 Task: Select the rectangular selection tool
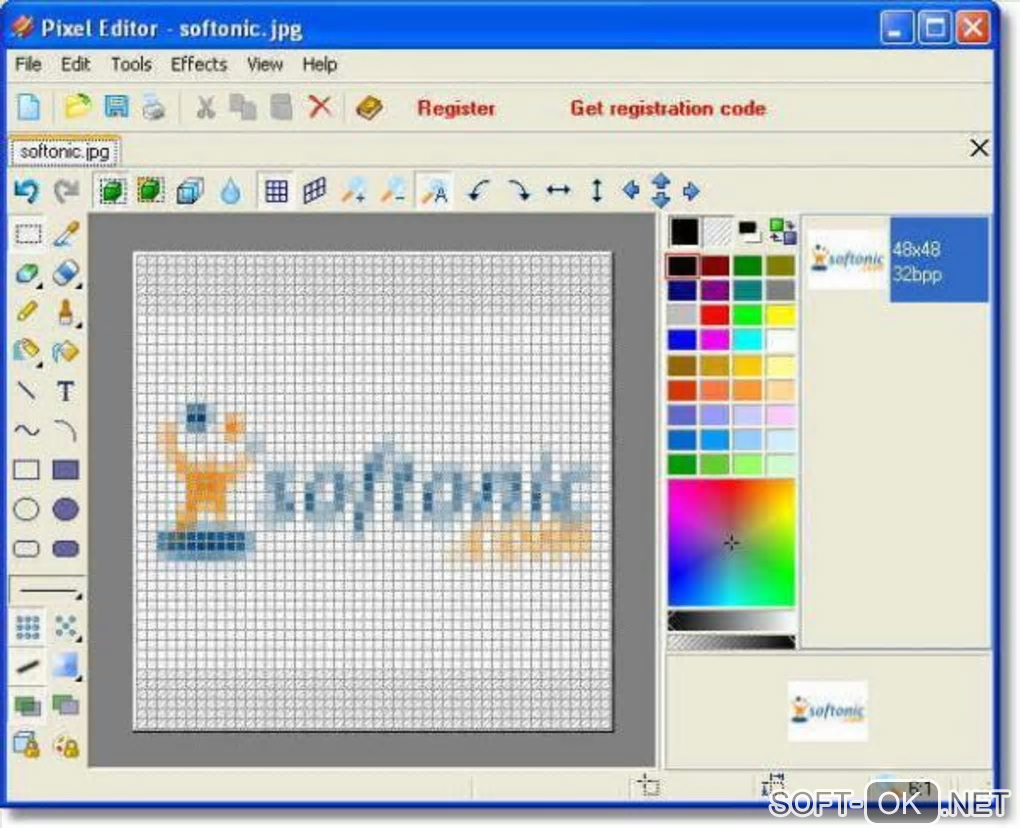coord(28,234)
